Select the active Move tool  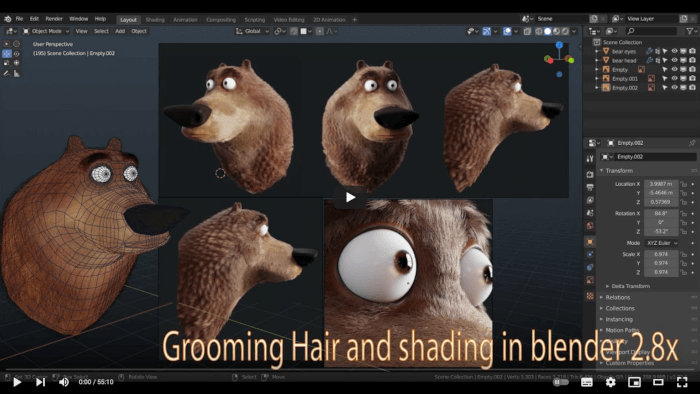pyautogui.click(x=6, y=54)
